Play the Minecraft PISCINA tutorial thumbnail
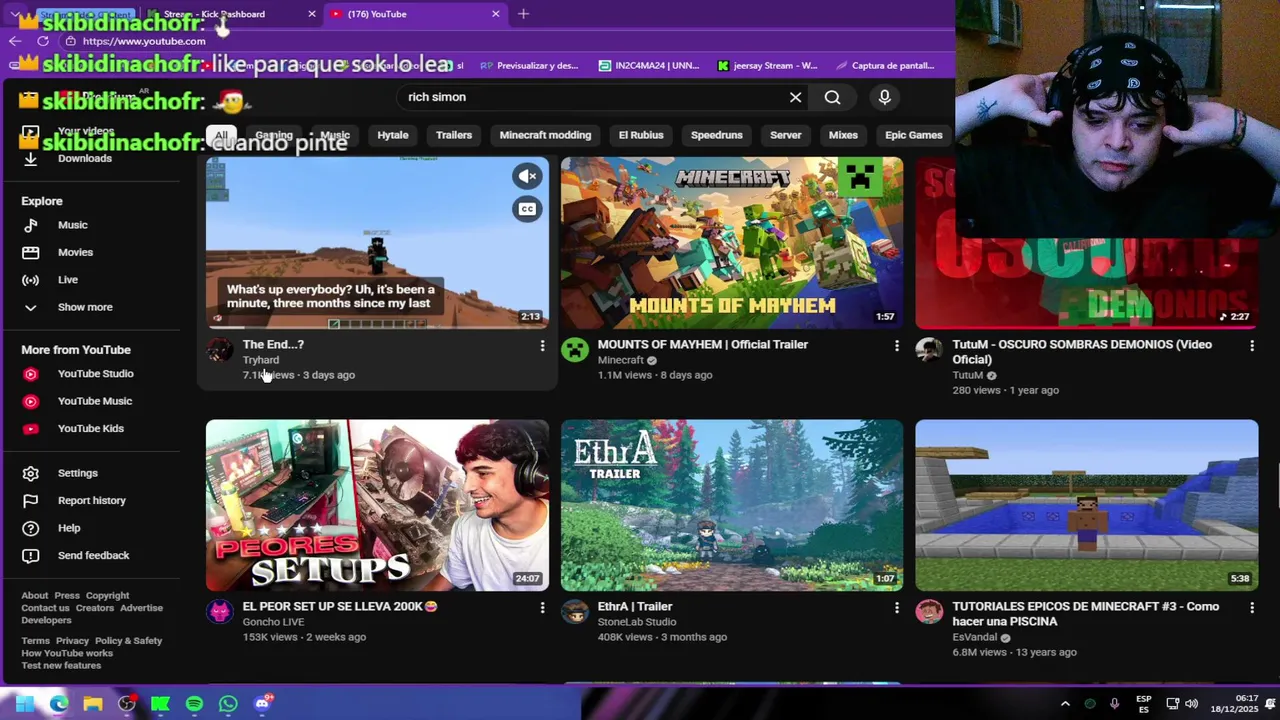 pos(1086,505)
